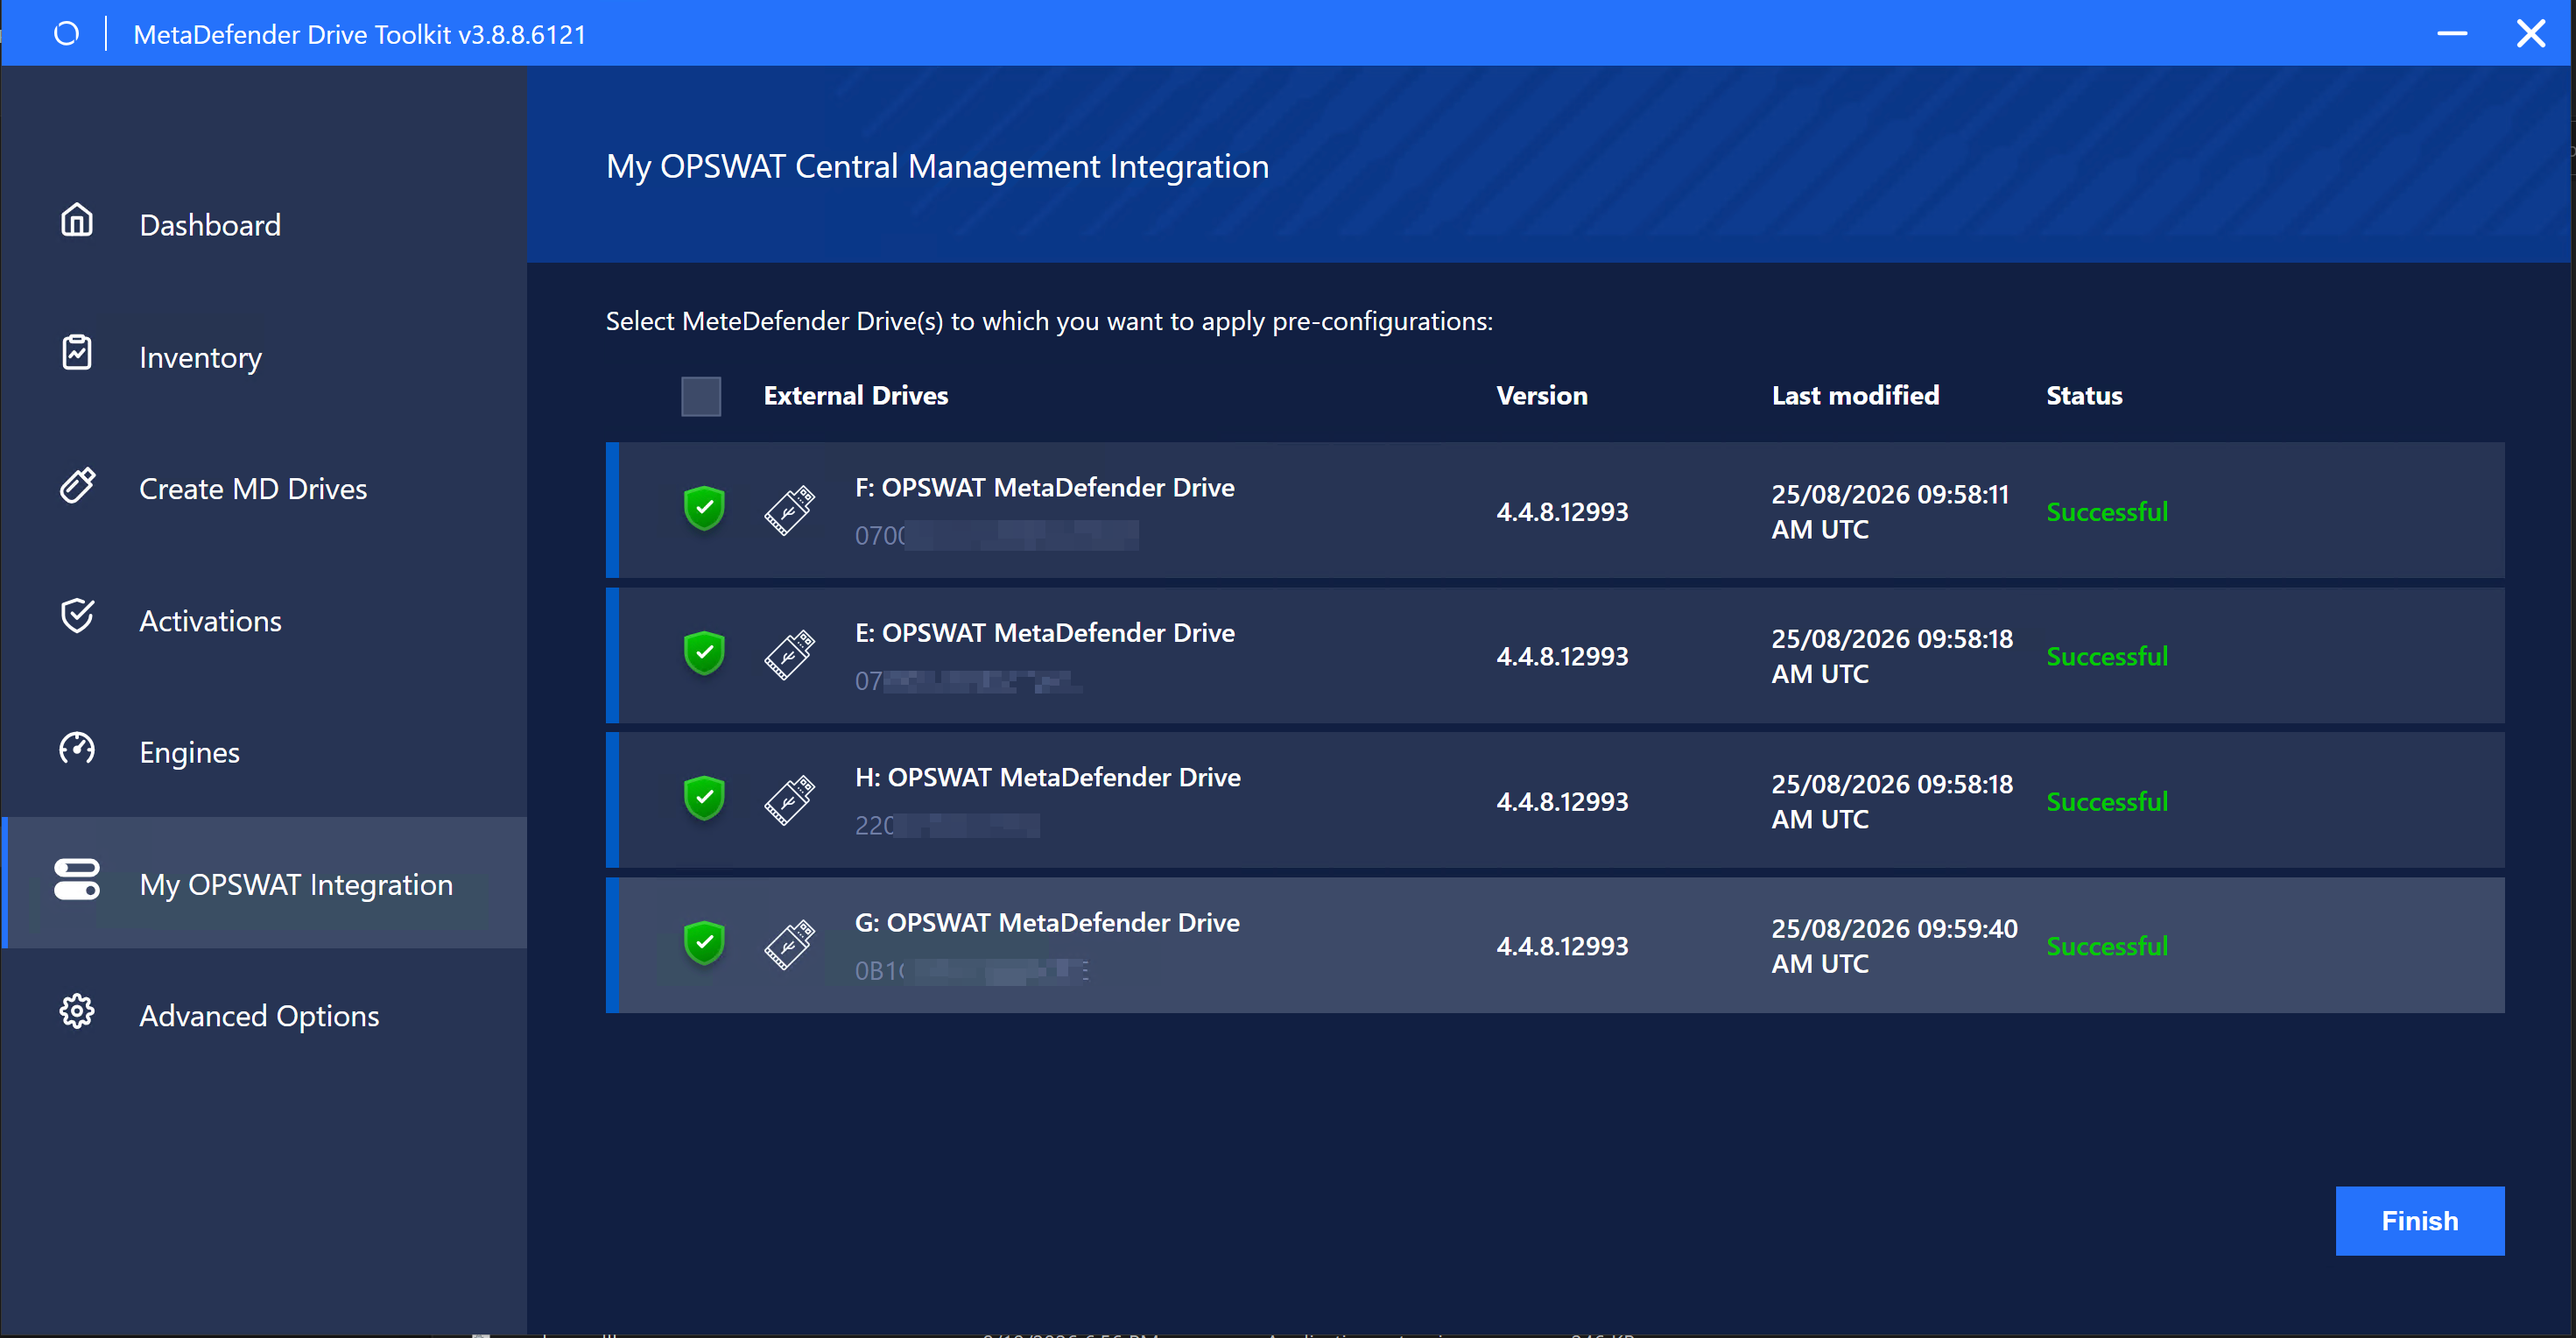Image resolution: width=2576 pixels, height=1338 pixels.
Task: Minimize the Toolkit window
Action: tap(2451, 34)
